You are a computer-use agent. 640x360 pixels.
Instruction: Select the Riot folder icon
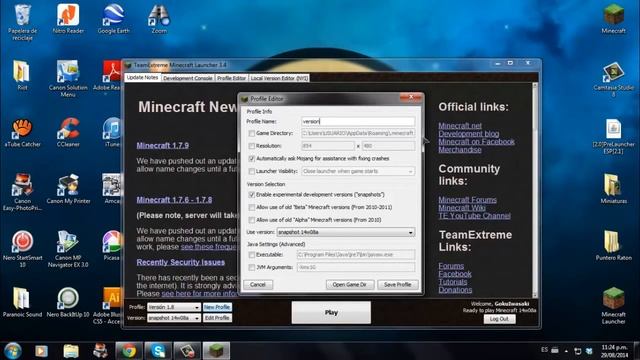pos(22,75)
